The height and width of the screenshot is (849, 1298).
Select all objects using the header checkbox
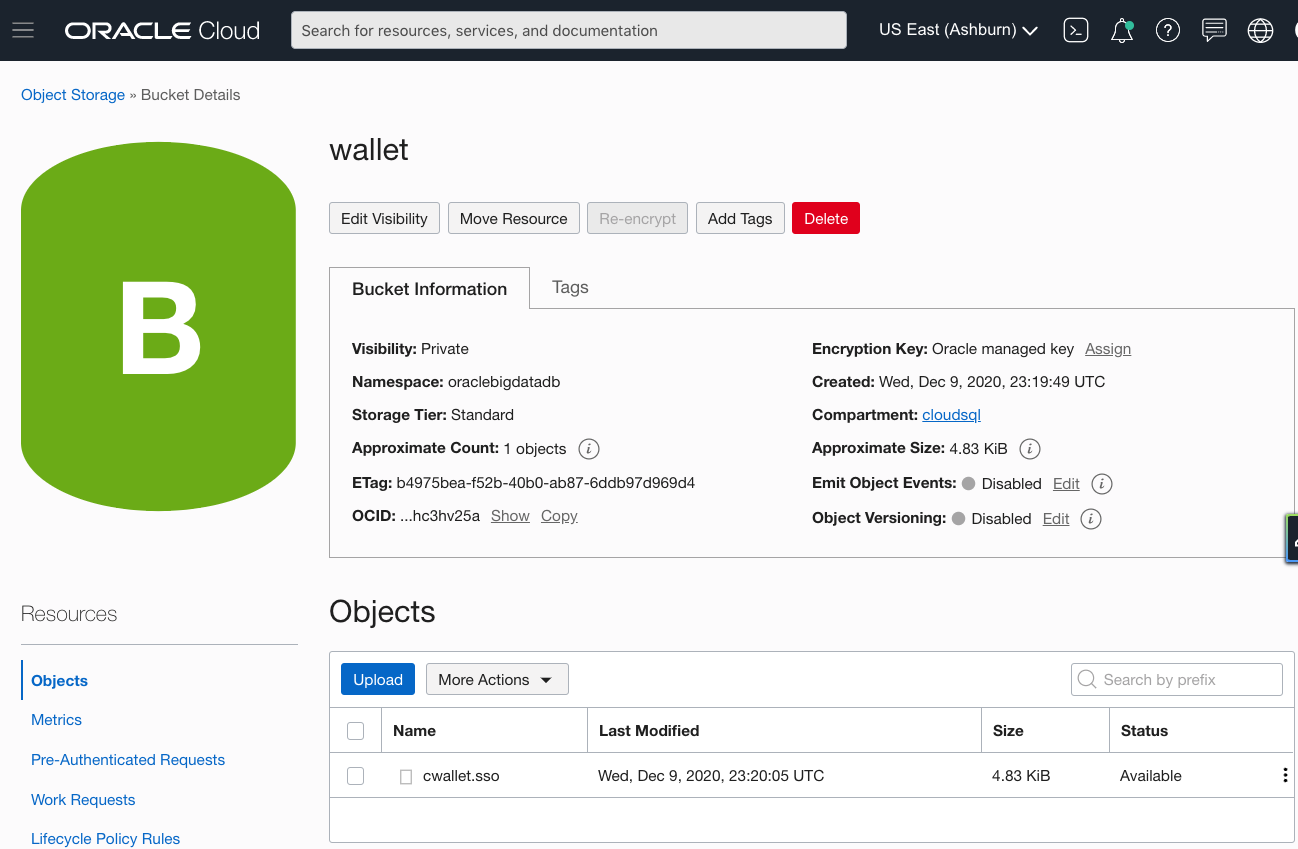(x=355, y=730)
